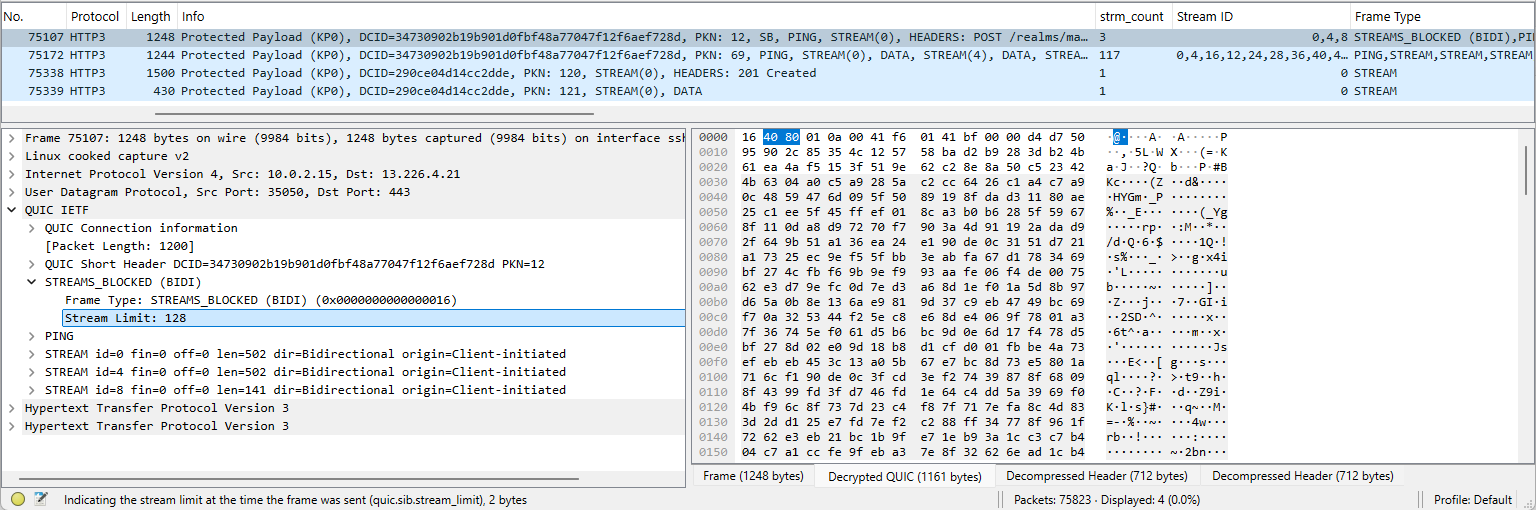The height and width of the screenshot is (510, 1536).
Task: Expand the QUIC Short Header node
Action: coord(31,264)
